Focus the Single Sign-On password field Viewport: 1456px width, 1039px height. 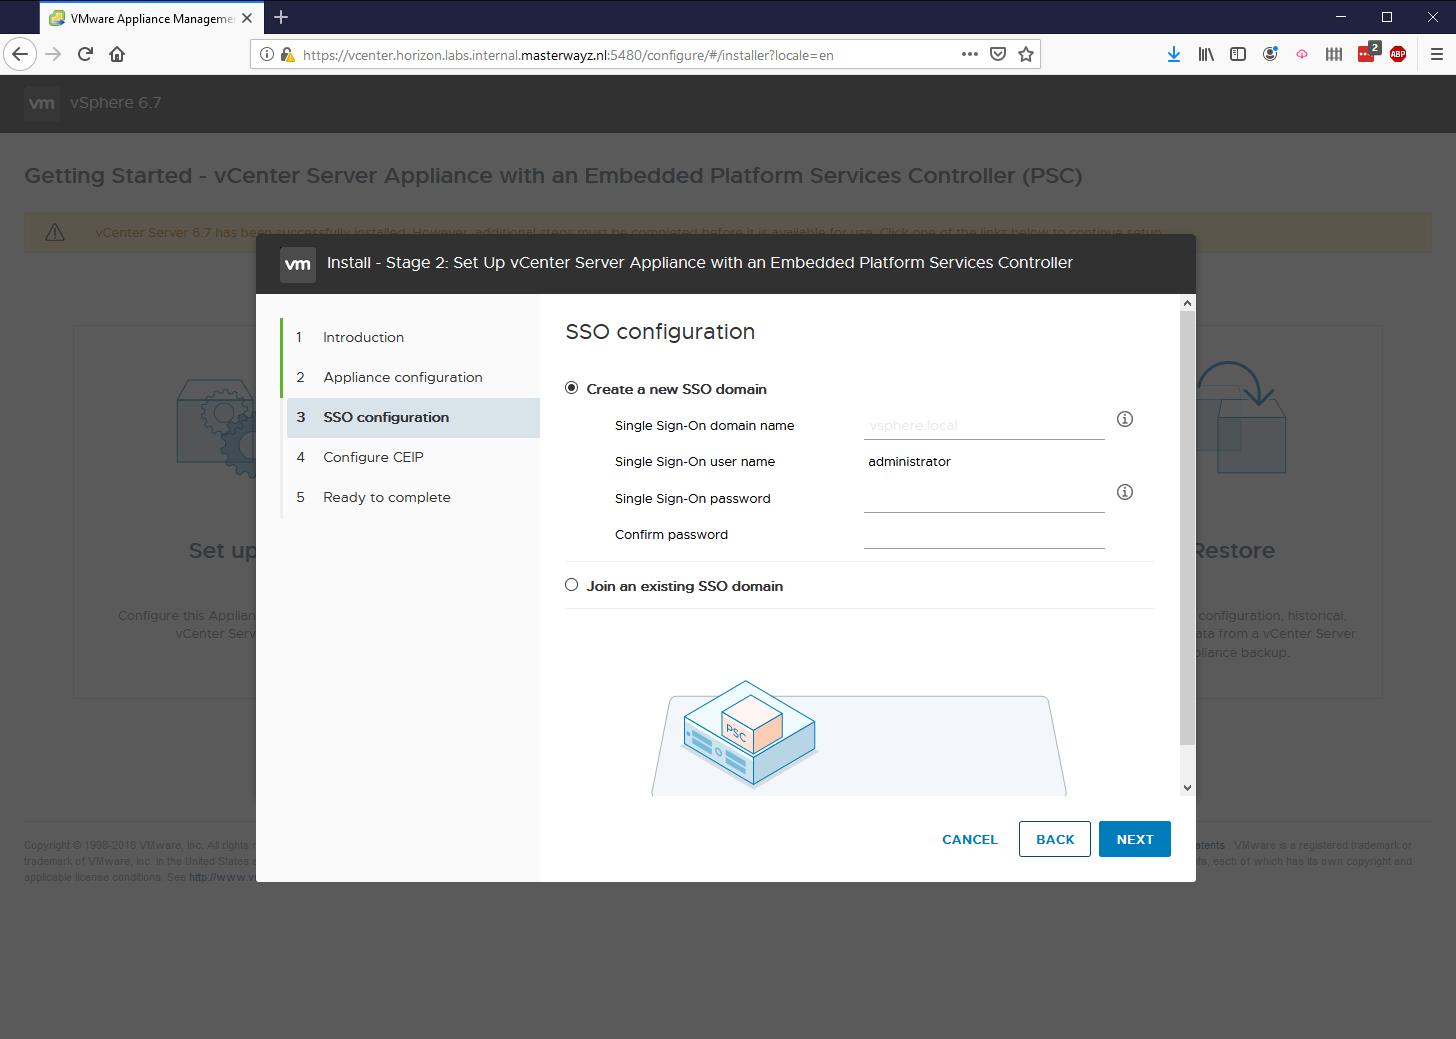(x=984, y=498)
